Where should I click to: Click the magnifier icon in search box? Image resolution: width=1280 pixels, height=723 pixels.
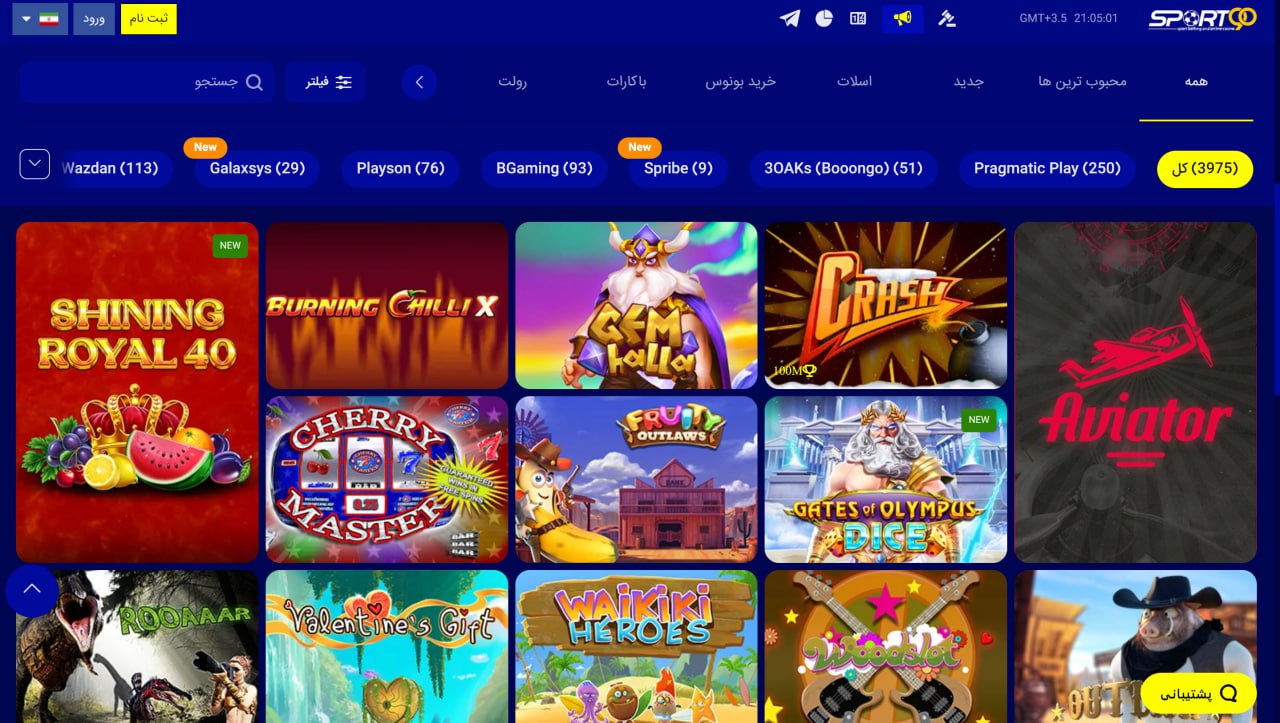coord(254,82)
